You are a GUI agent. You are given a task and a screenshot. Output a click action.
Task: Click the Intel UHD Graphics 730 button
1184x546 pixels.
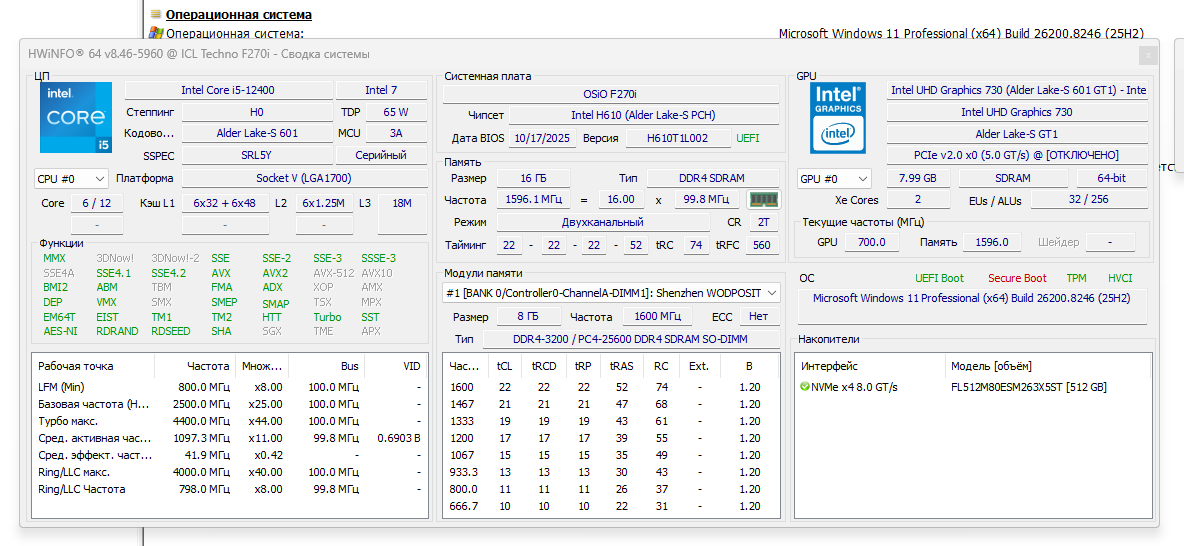click(x=1016, y=113)
